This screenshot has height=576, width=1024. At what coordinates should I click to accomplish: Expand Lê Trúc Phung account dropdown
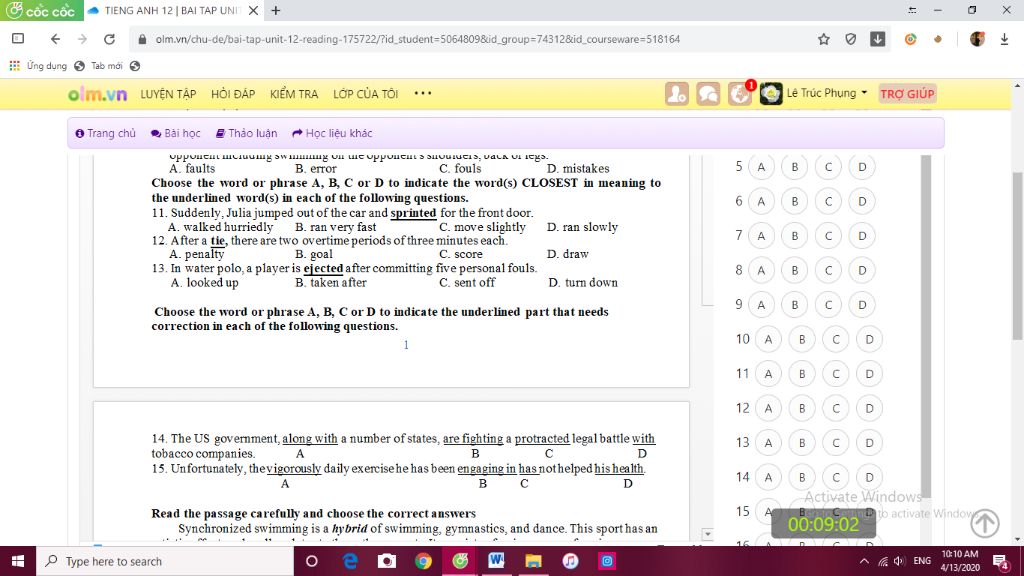point(827,93)
